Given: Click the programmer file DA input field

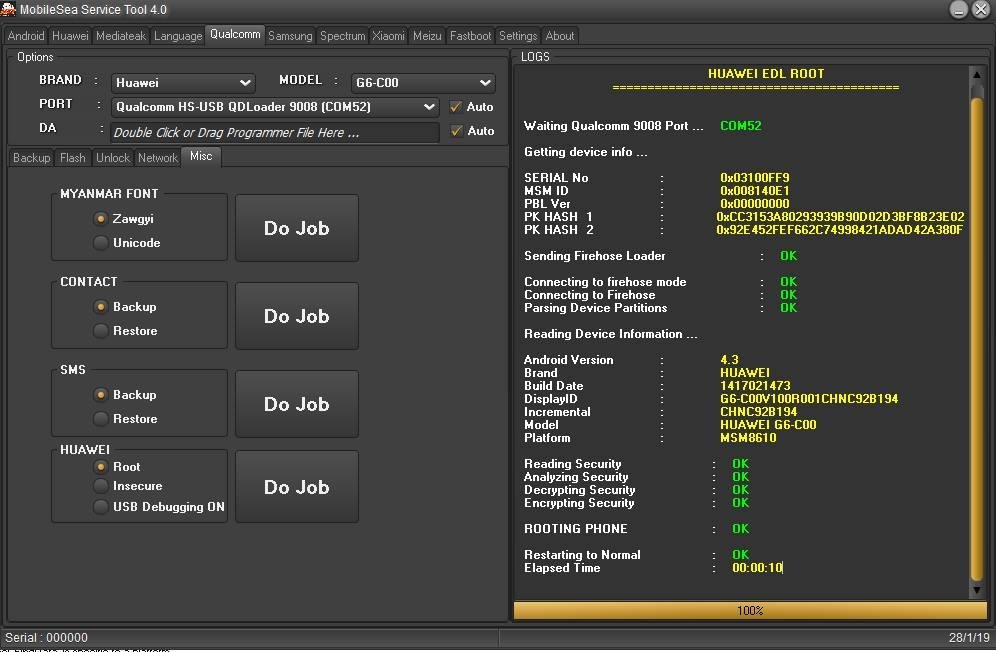Looking at the screenshot, I should click(274, 132).
